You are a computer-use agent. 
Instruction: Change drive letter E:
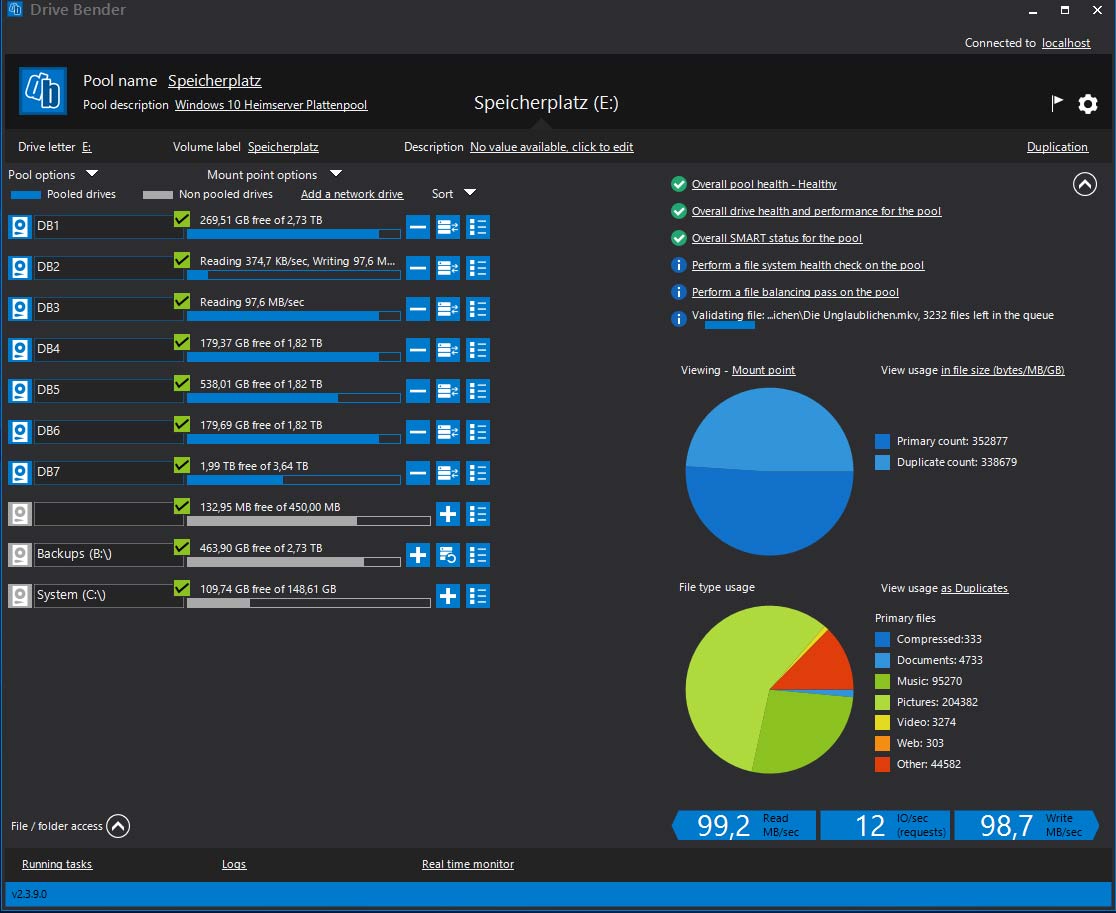pos(86,147)
